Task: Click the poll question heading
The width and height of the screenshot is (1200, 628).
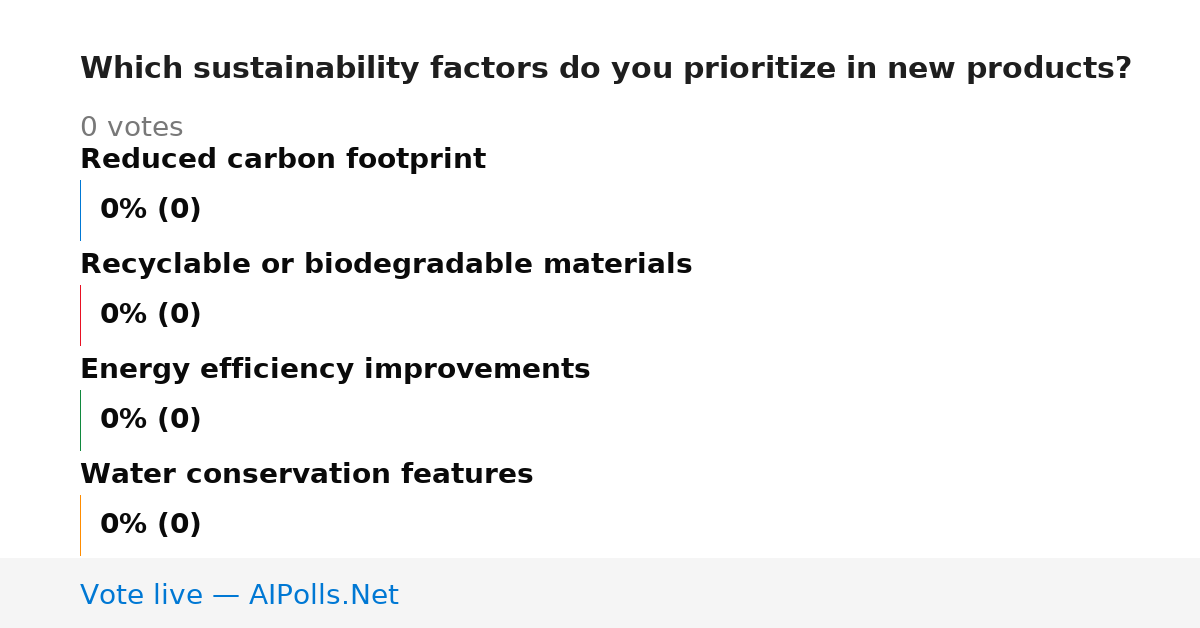Action: (x=605, y=69)
